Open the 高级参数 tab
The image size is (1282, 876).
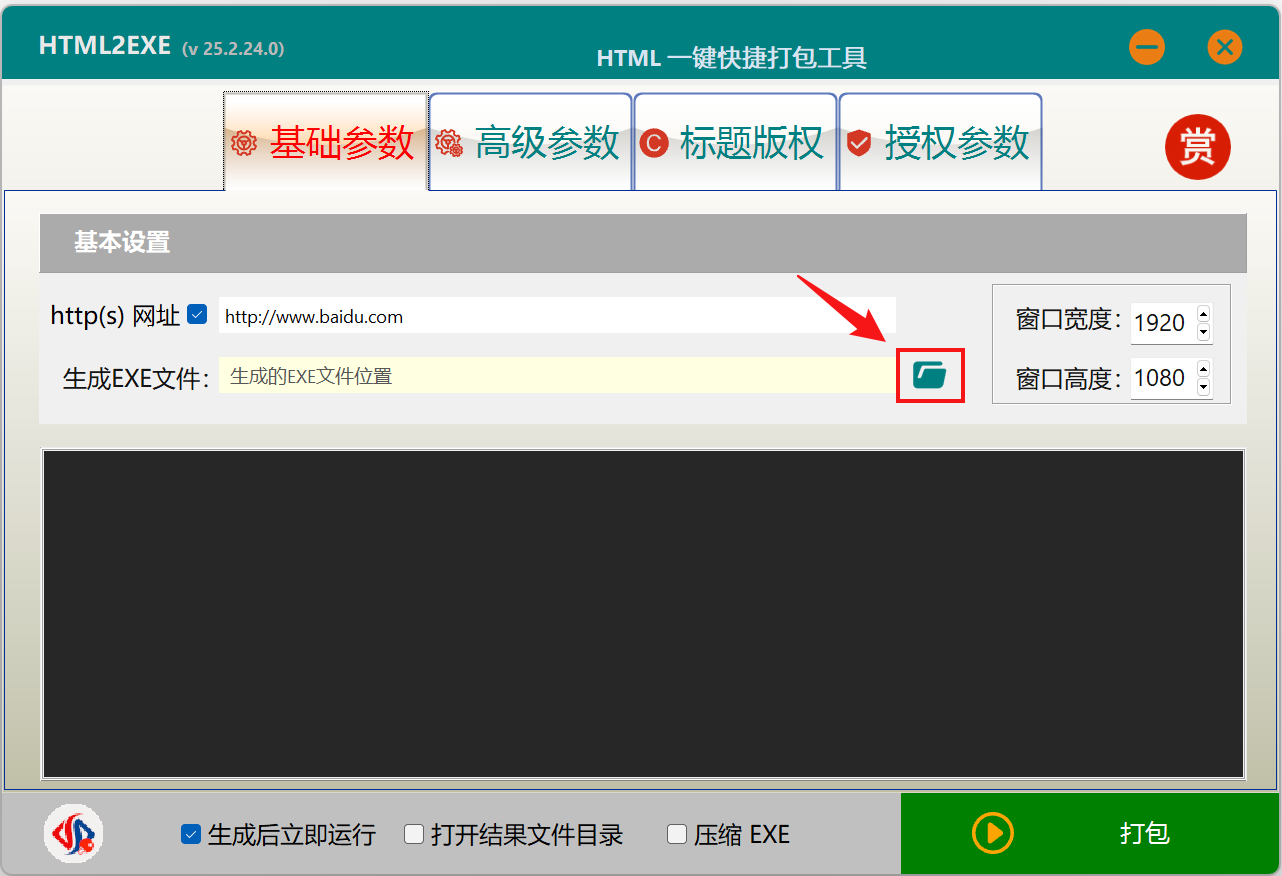pos(531,142)
